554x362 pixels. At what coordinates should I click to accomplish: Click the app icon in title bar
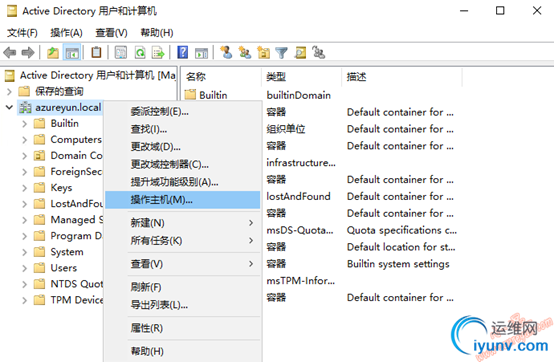coord(12,11)
